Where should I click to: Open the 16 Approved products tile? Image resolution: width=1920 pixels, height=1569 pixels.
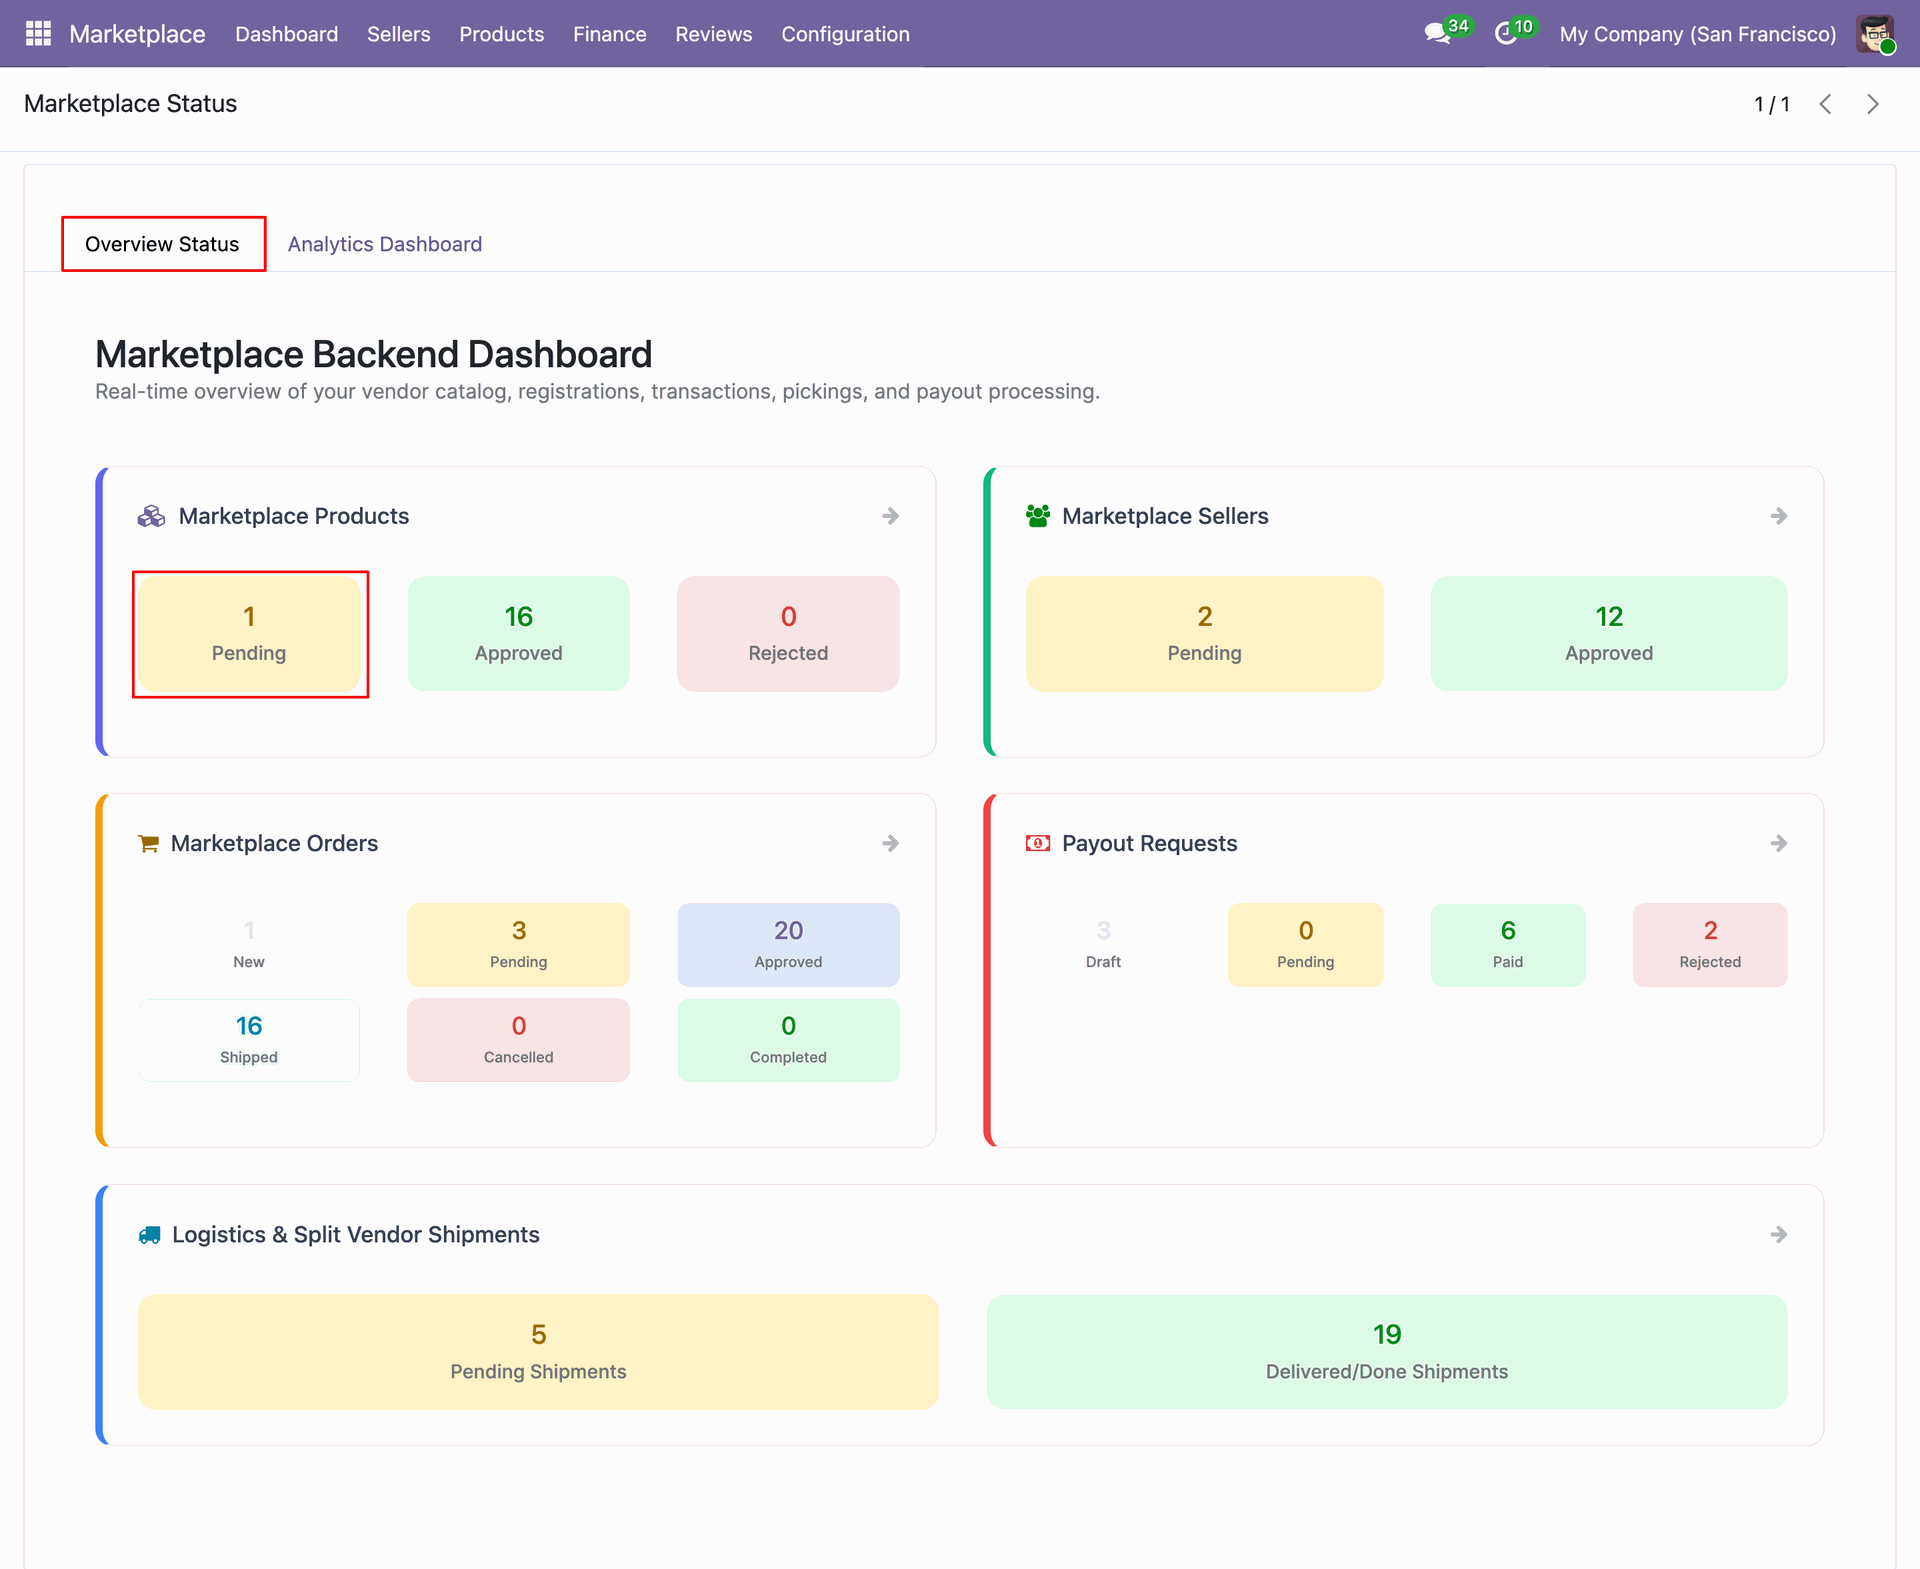click(518, 634)
